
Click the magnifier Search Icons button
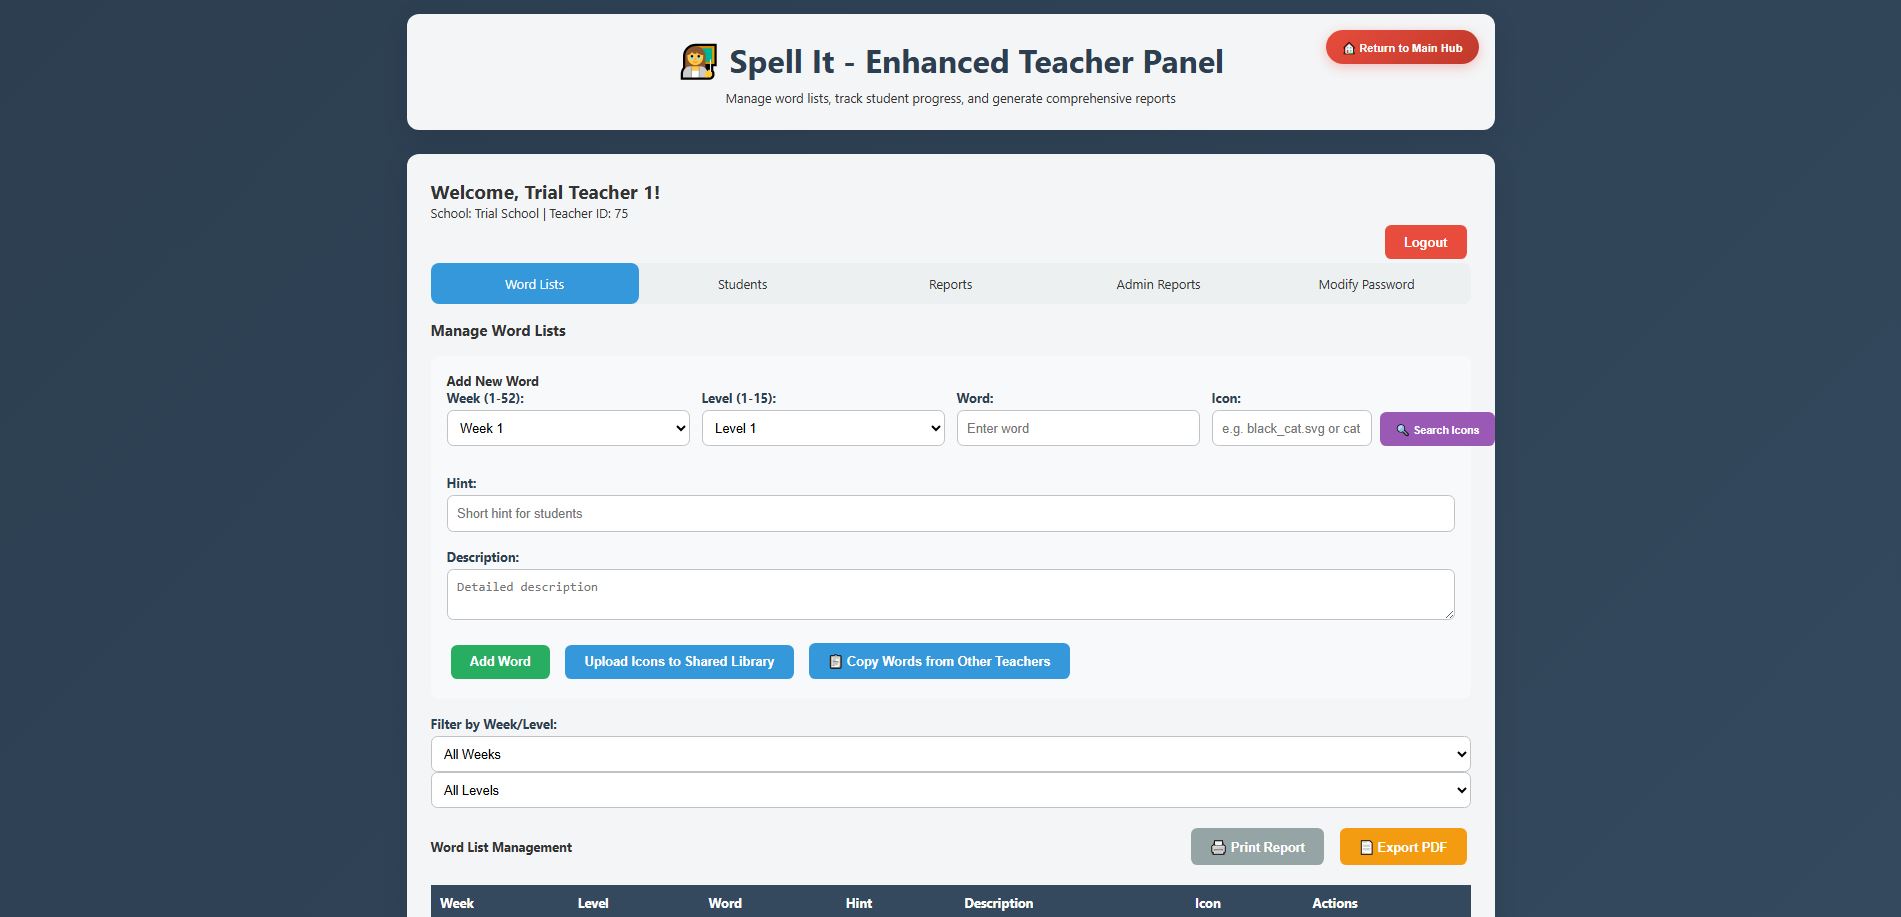1436,430
